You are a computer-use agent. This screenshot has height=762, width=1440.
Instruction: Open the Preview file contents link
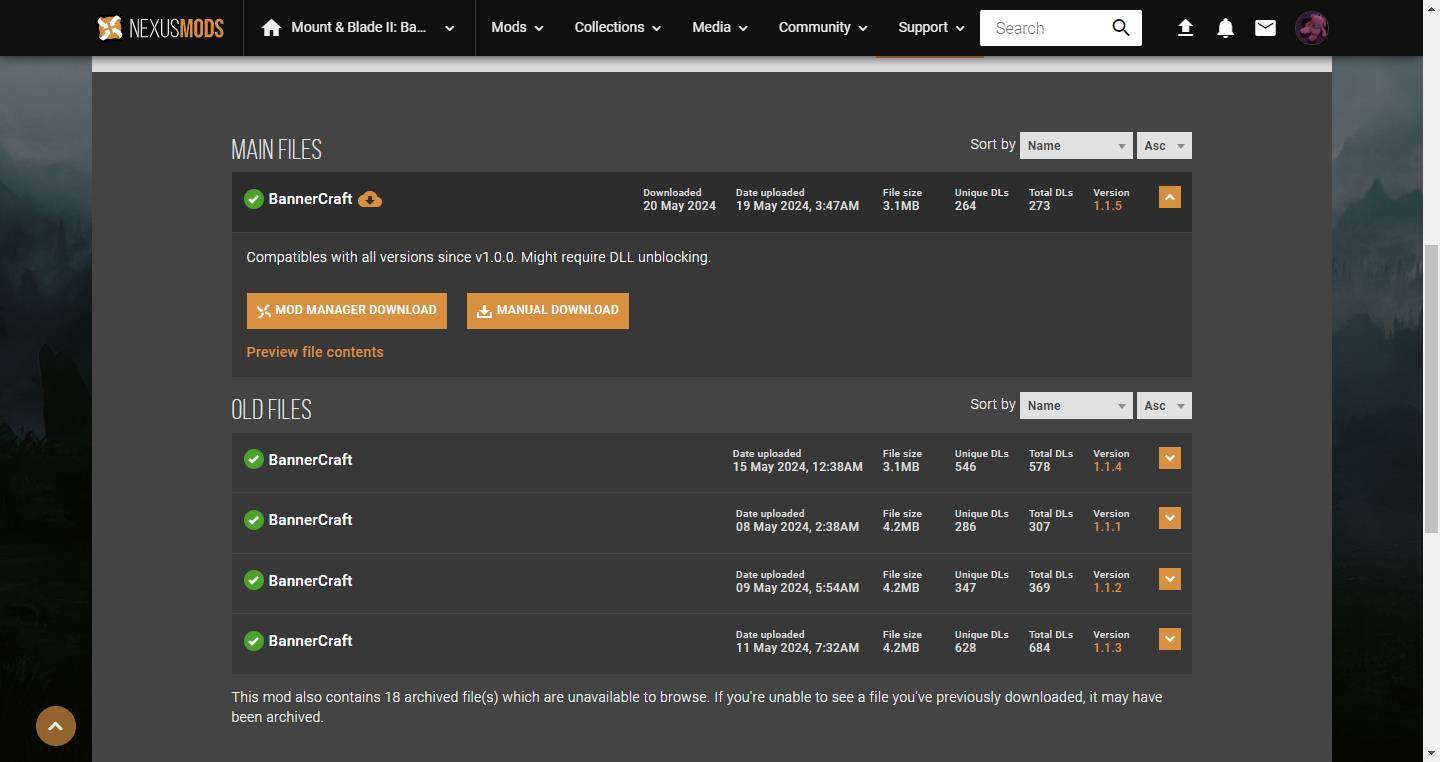pyautogui.click(x=315, y=352)
